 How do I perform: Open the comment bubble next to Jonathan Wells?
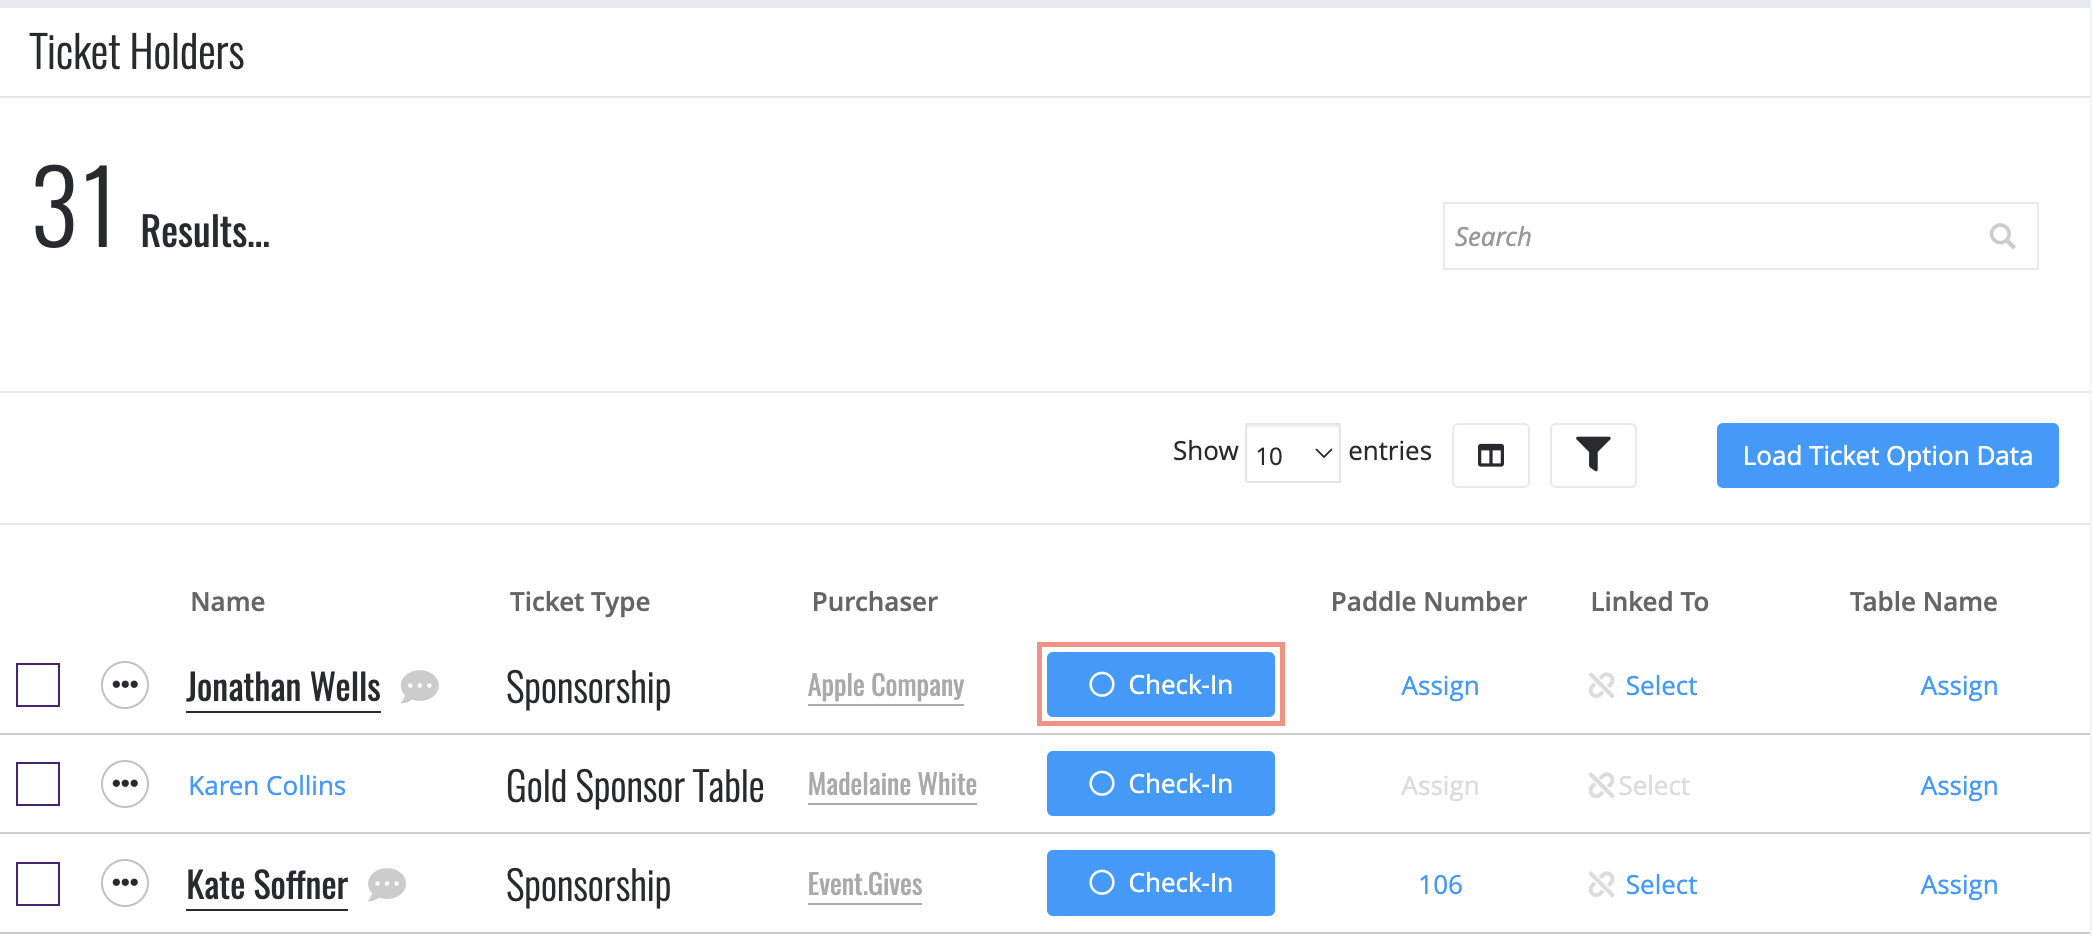419,687
